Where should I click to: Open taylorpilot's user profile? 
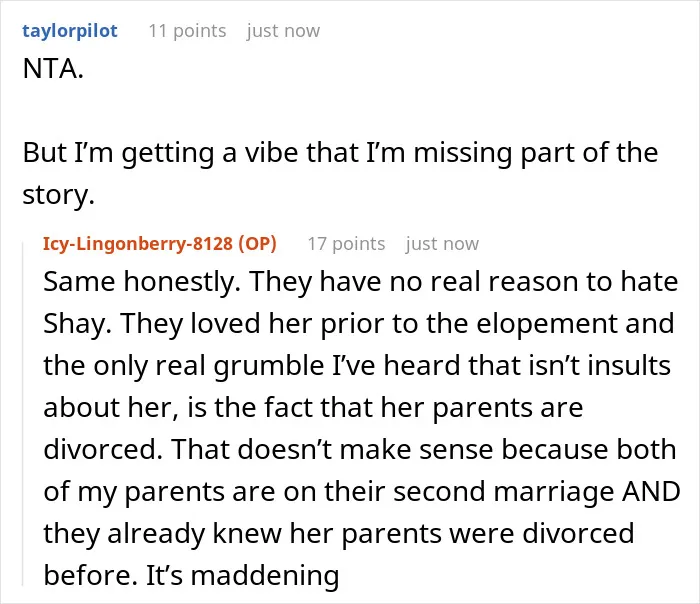[70, 31]
